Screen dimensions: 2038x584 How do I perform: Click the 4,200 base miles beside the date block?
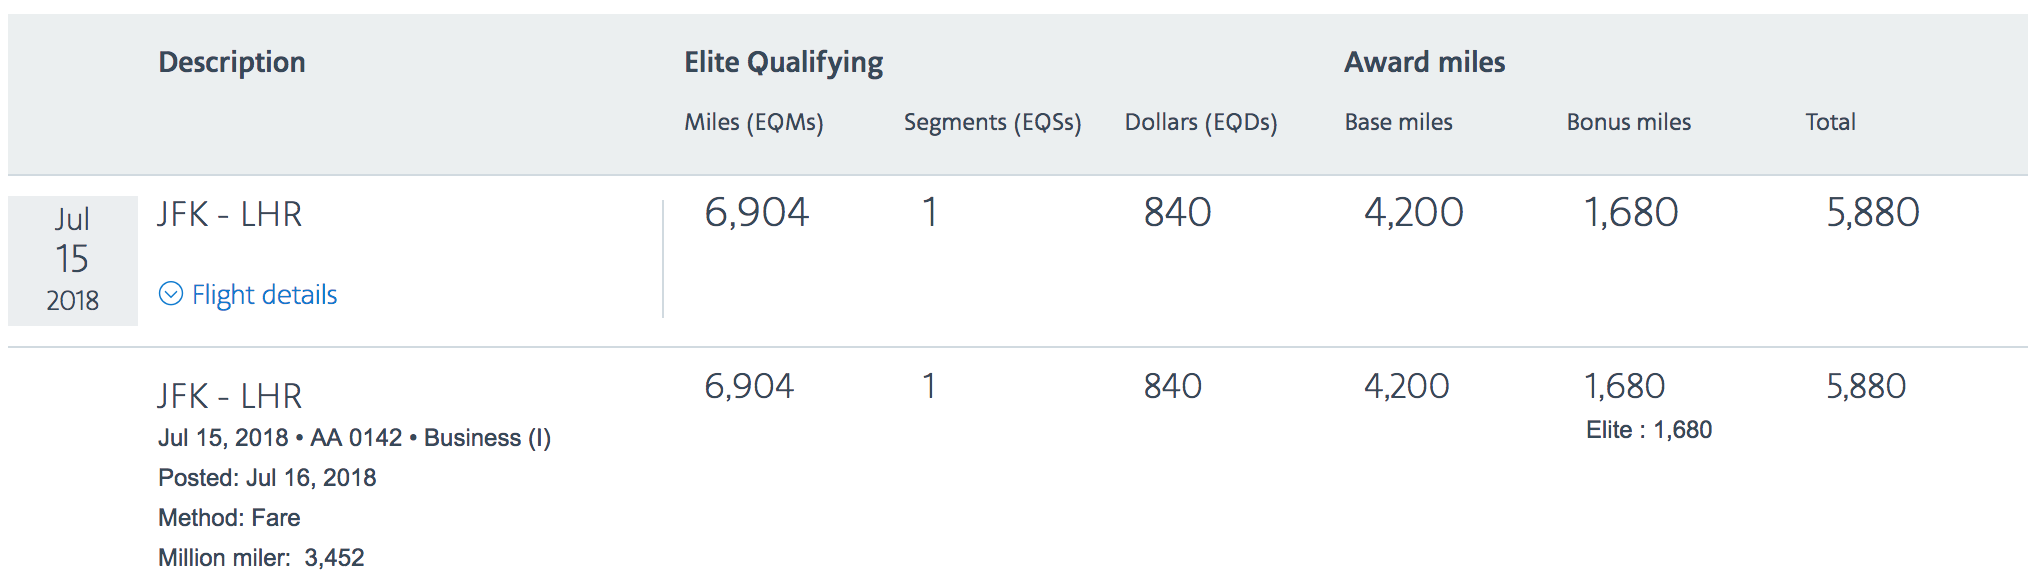(x=1413, y=212)
